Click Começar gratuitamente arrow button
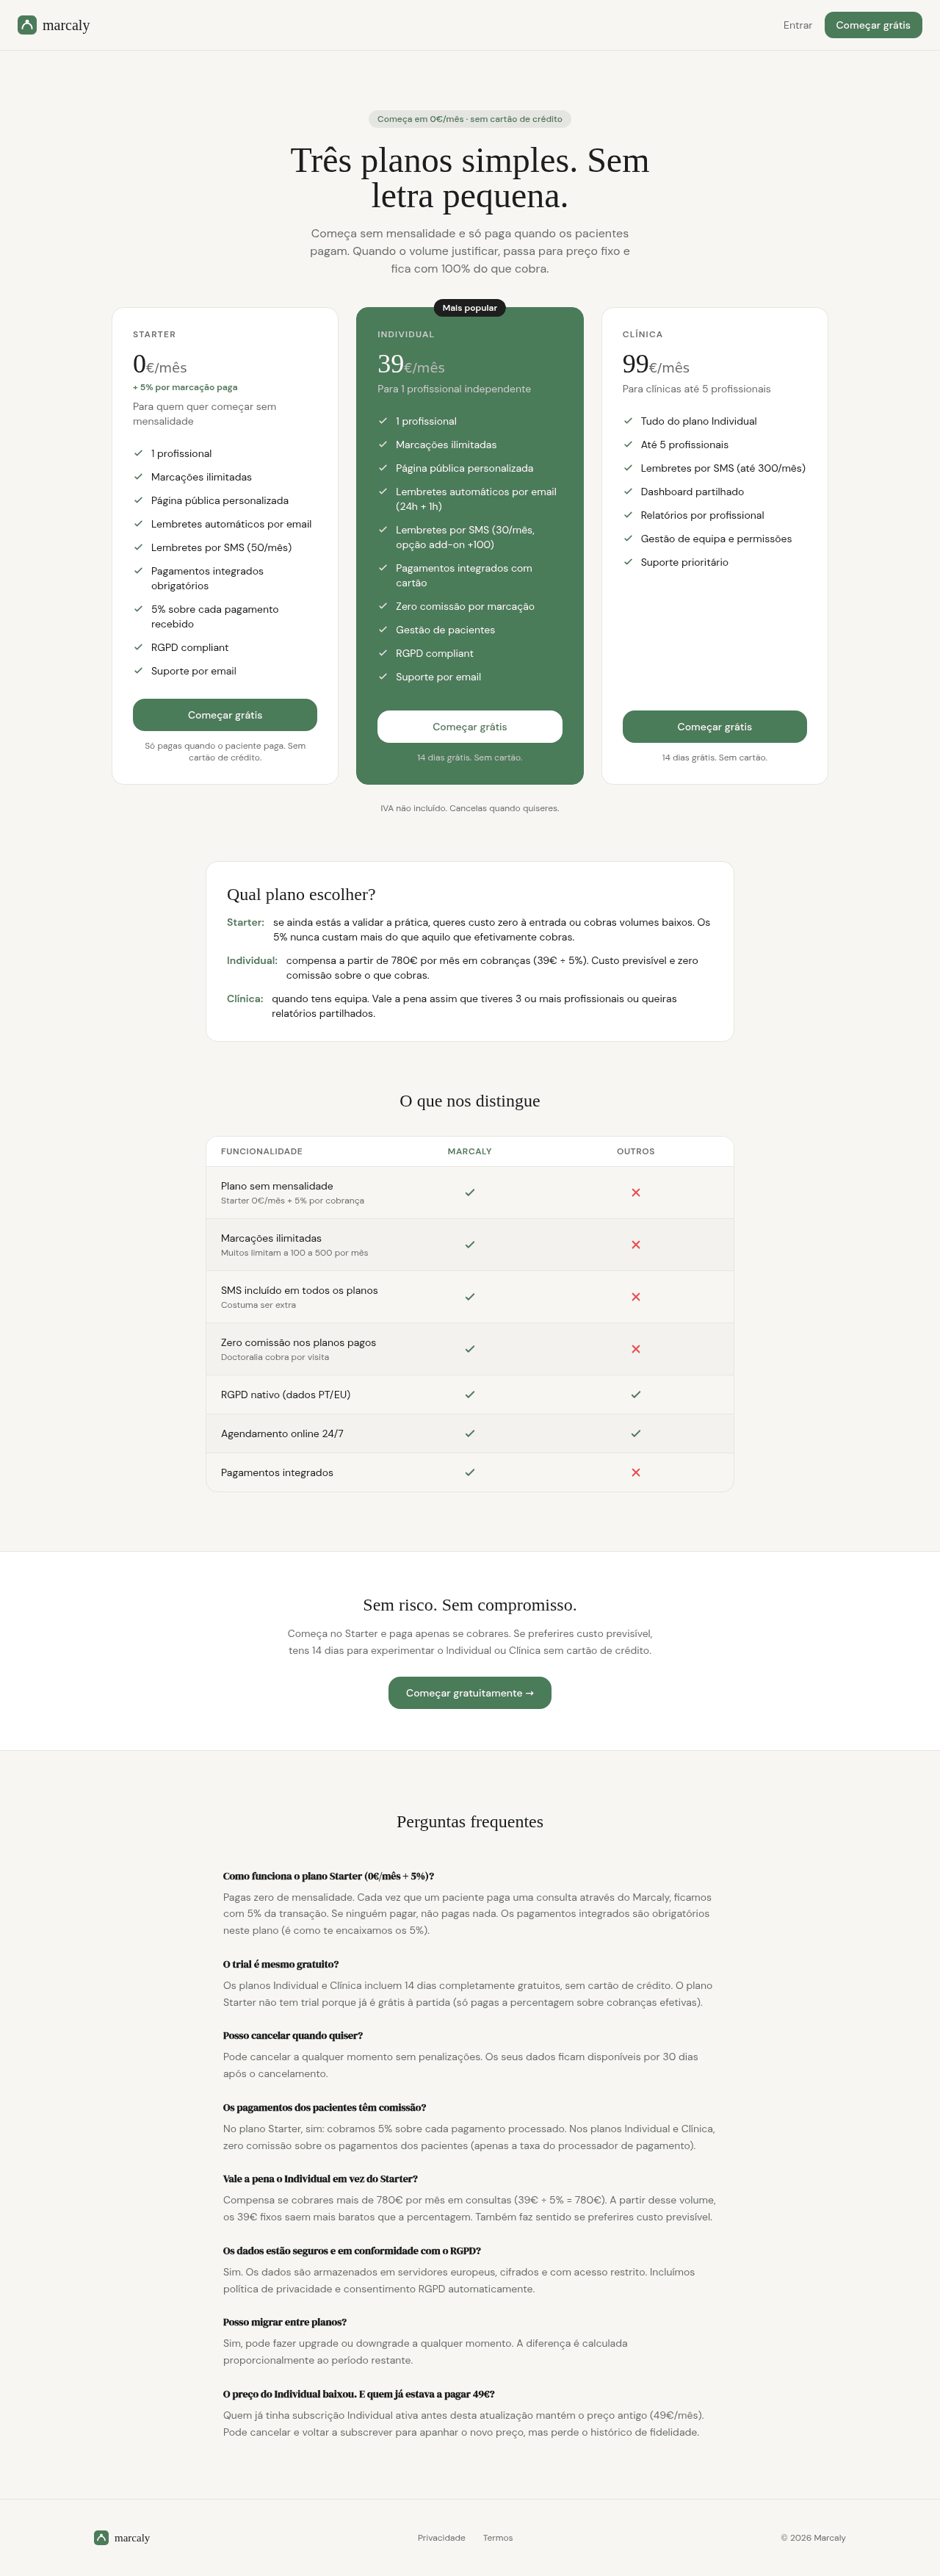 click(469, 1693)
